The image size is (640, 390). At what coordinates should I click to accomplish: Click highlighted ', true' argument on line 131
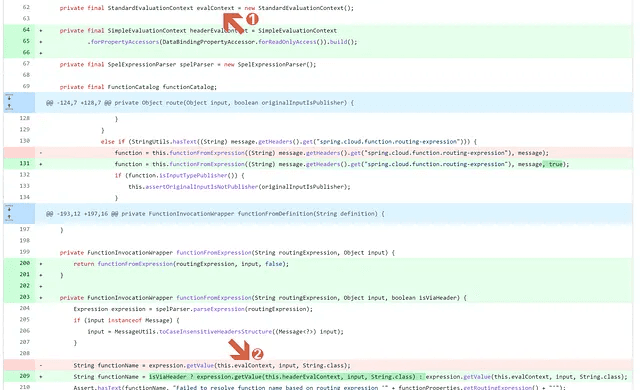coord(553,164)
